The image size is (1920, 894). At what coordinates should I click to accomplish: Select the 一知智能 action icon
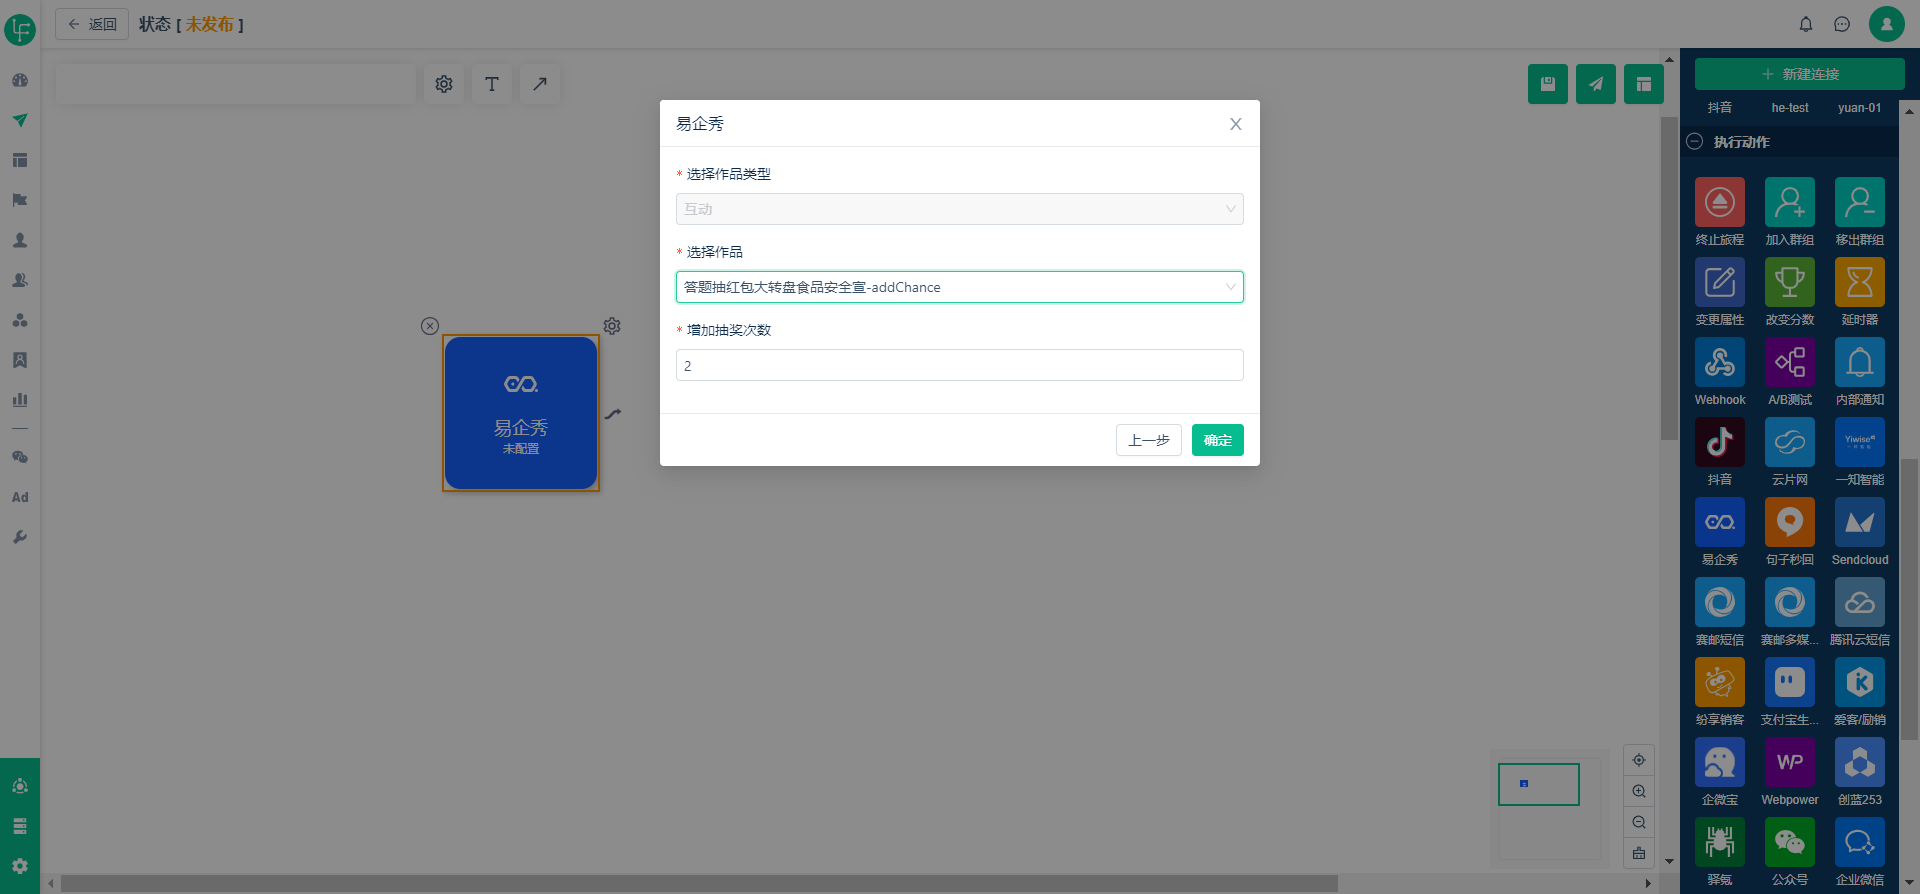coord(1859,442)
